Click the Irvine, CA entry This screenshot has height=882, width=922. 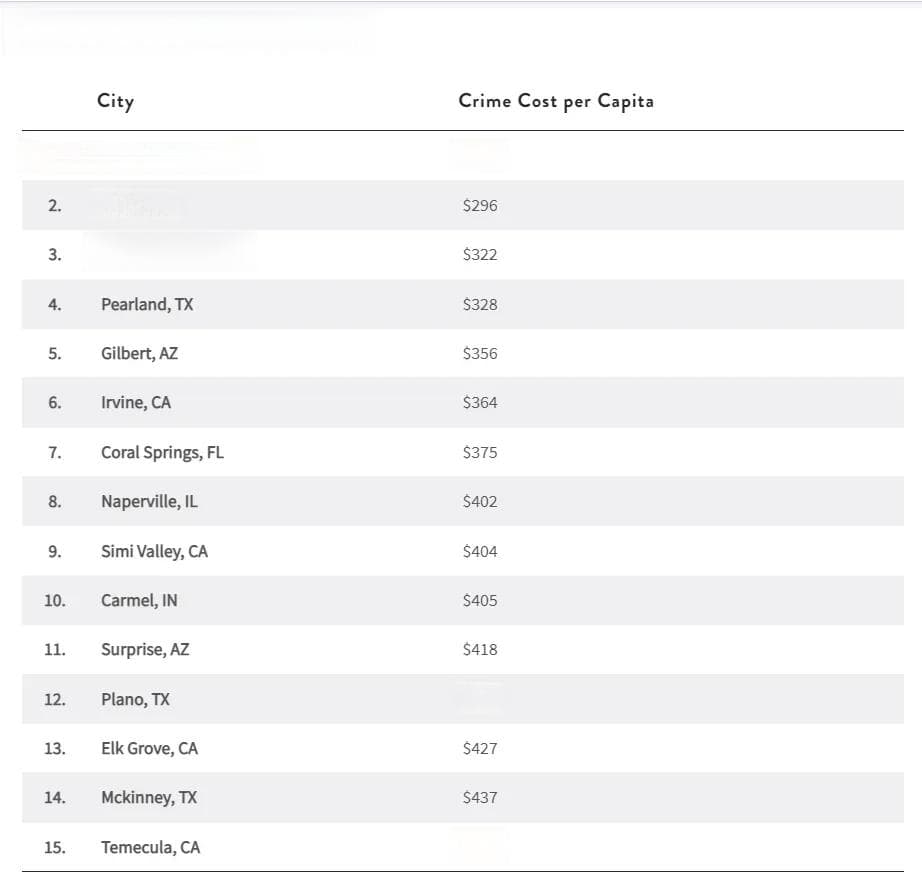pyautogui.click(x=136, y=403)
